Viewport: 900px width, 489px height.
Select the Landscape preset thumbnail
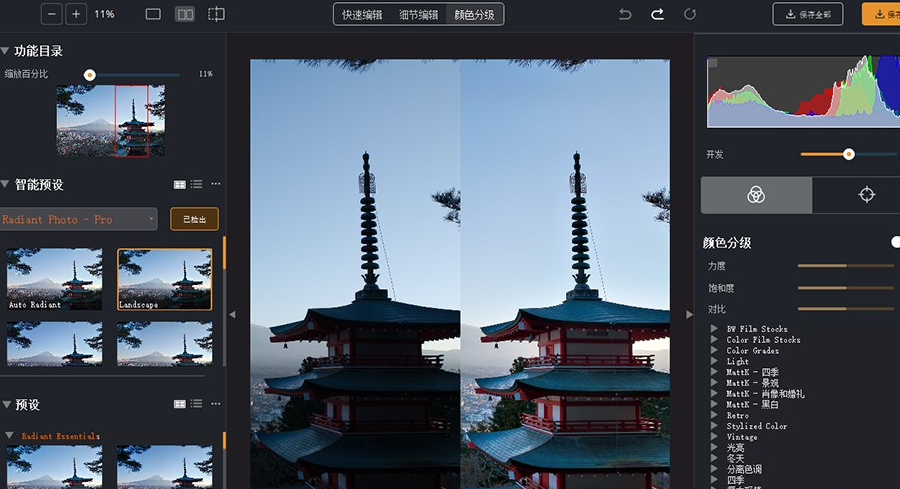[165, 280]
